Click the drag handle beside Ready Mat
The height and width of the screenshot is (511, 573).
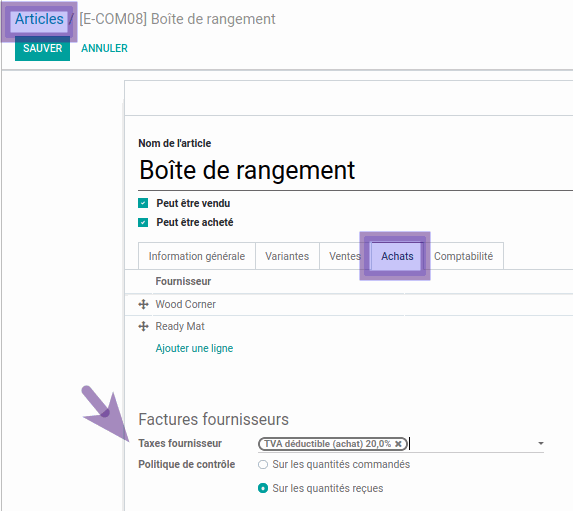(x=143, y=326)
